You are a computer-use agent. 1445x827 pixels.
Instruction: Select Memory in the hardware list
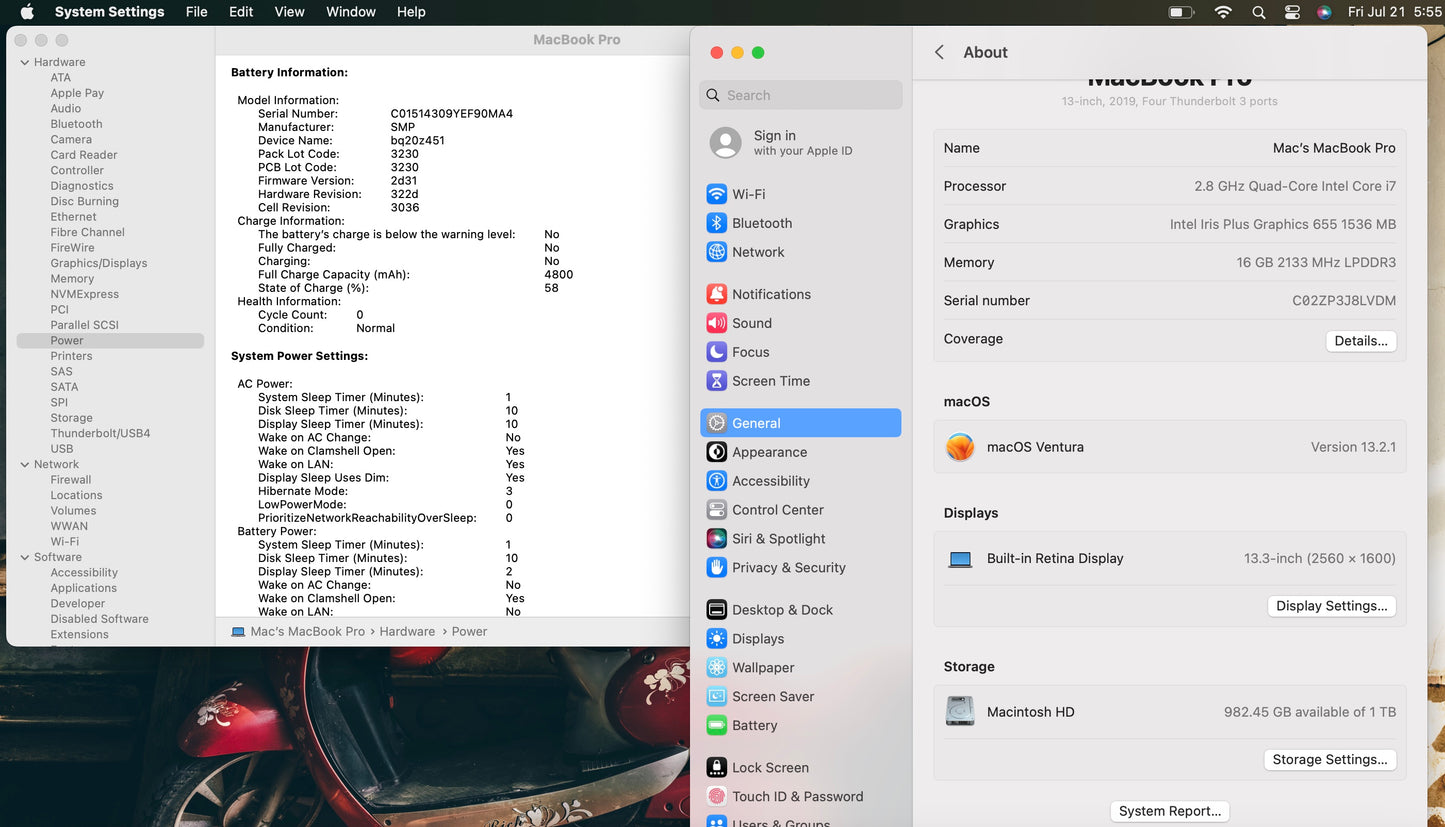click(72, 279)
